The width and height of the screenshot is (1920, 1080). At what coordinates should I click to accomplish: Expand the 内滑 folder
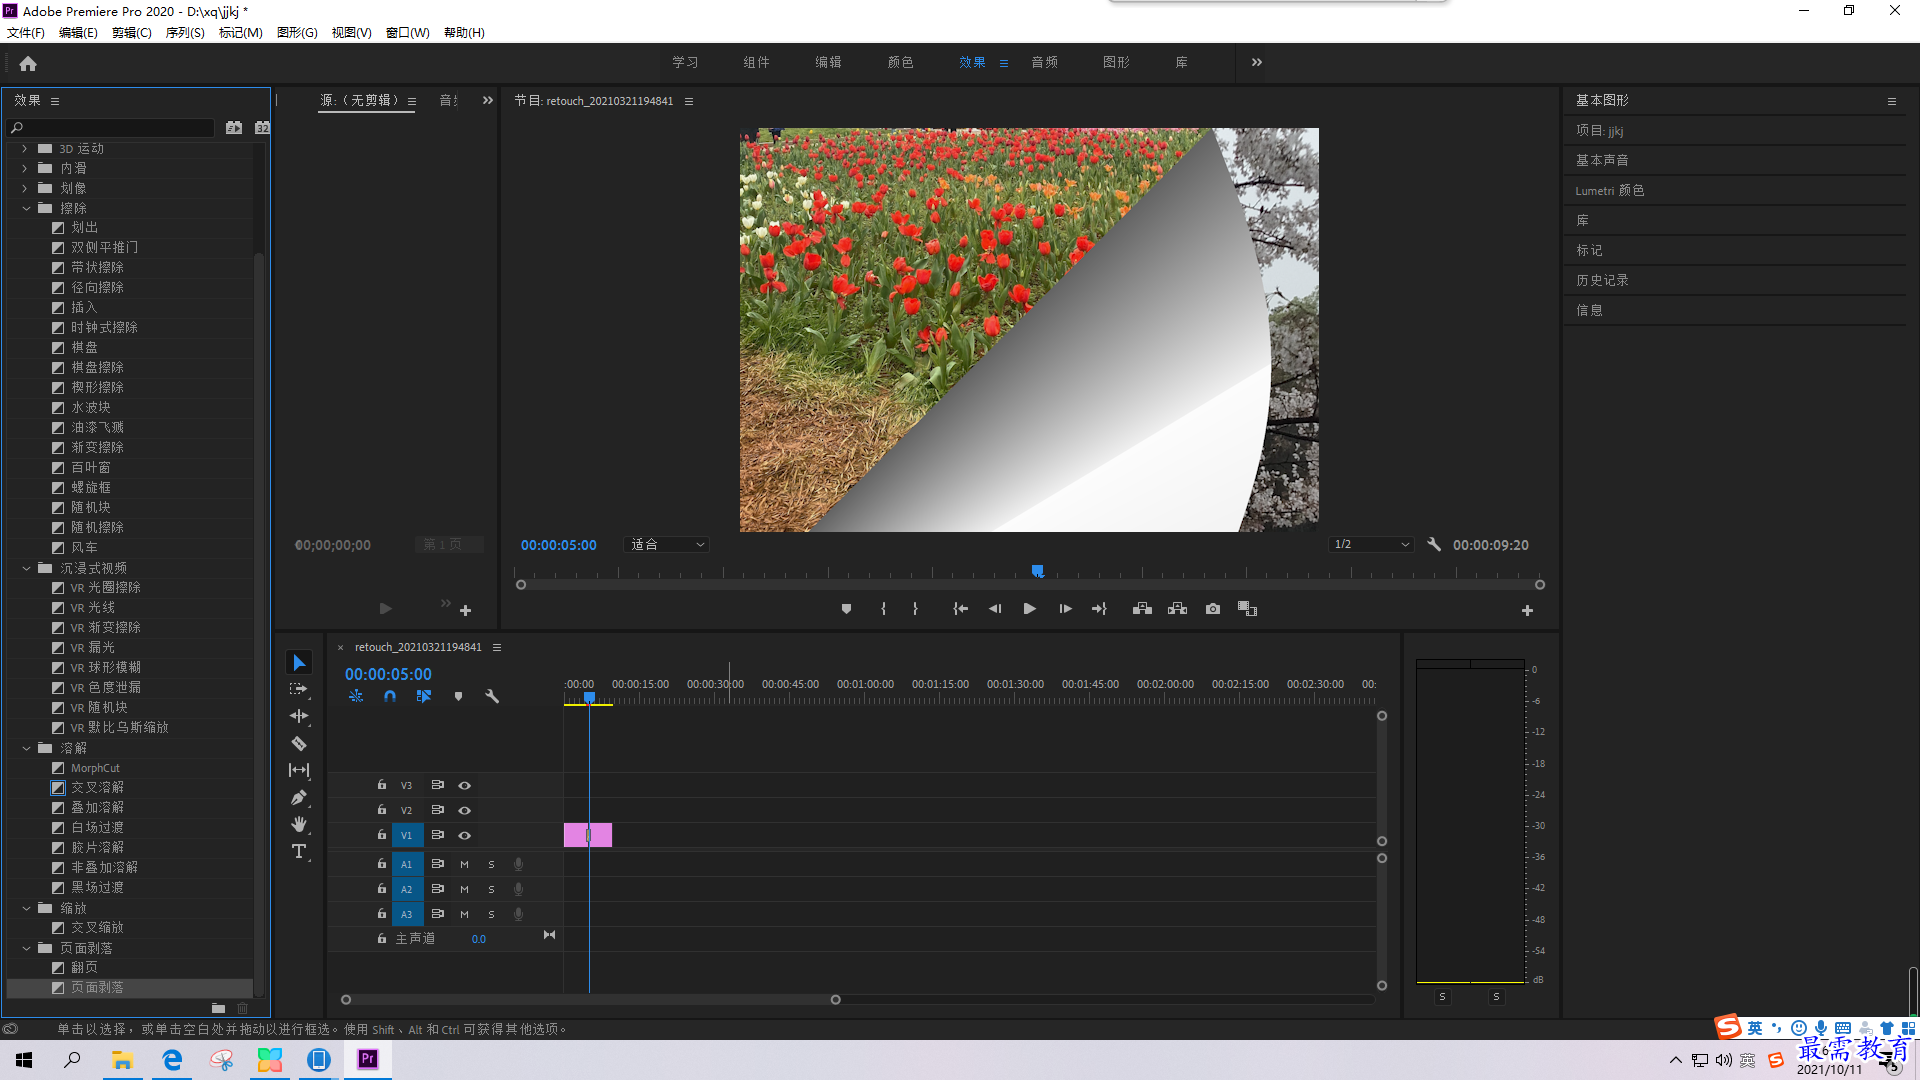tap(25, 168)
